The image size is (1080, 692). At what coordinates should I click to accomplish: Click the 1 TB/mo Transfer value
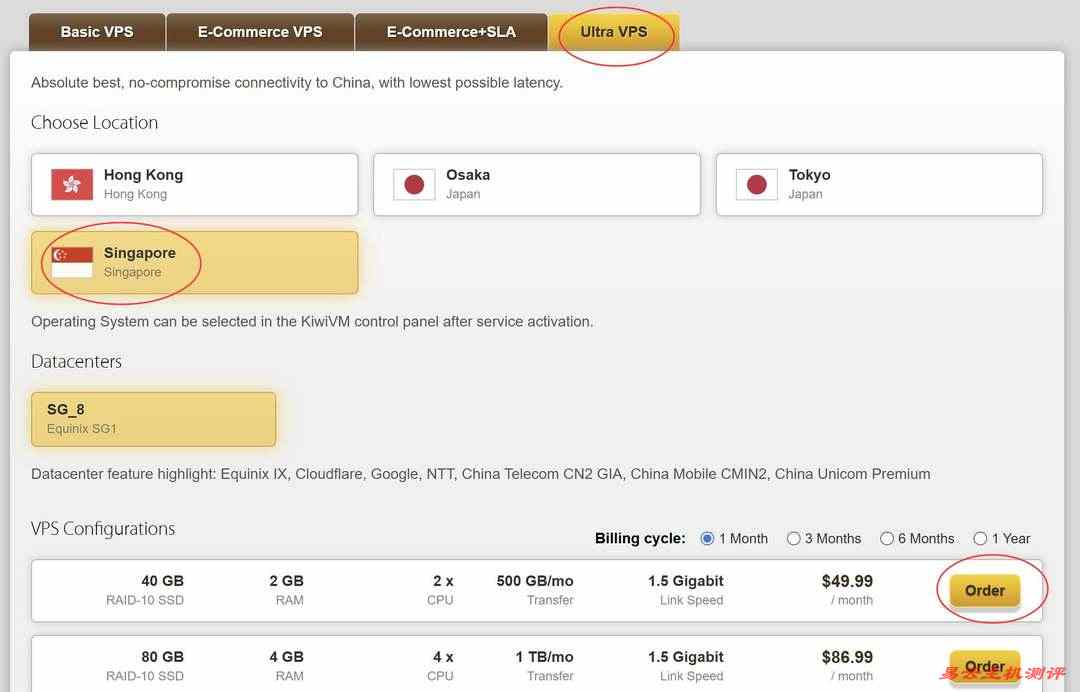click(544, 657)
